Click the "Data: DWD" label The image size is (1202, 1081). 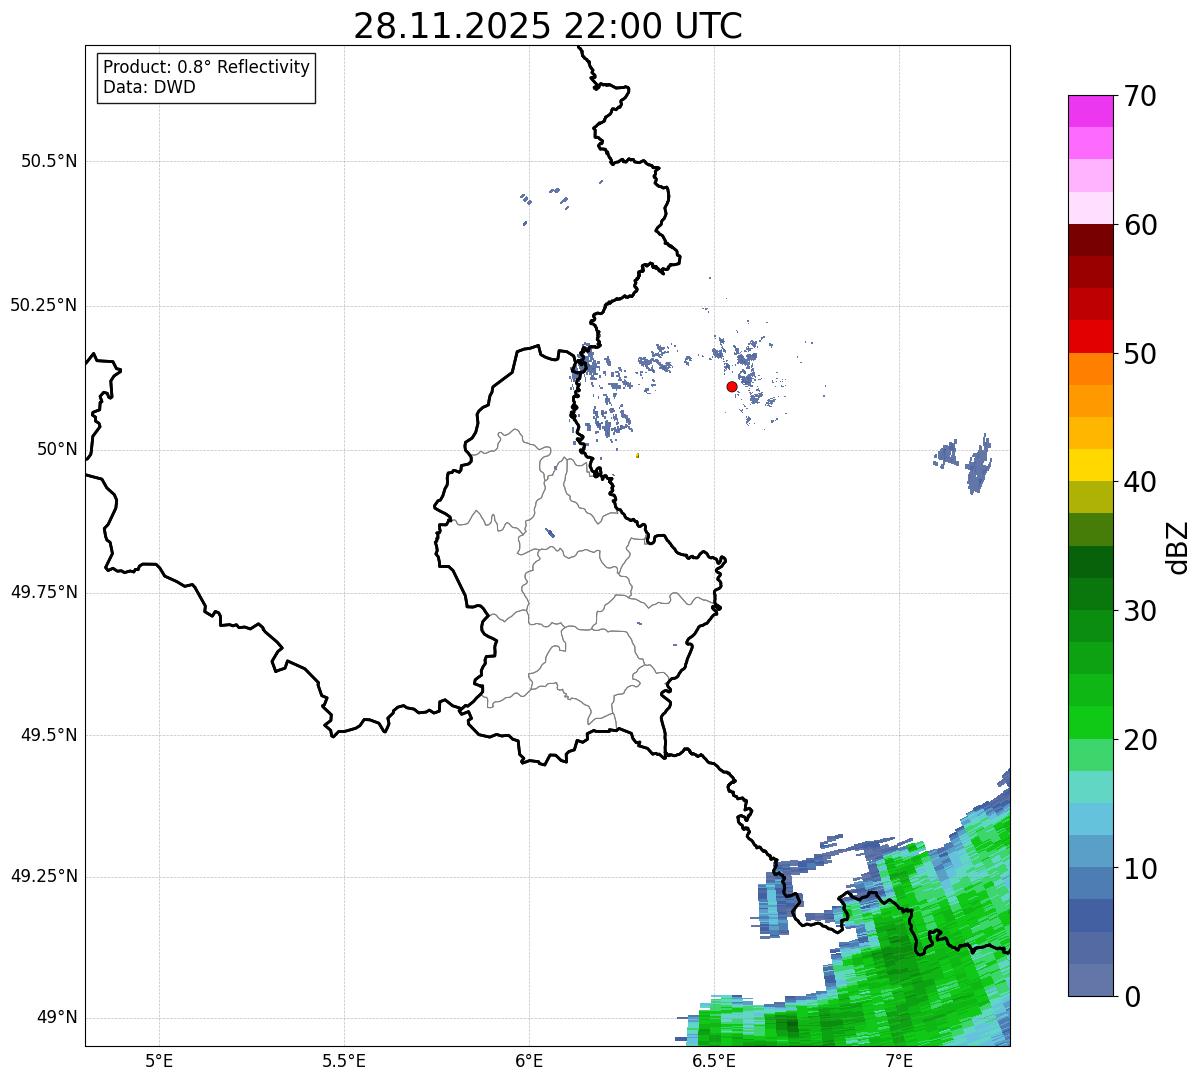tap(149, 87)
